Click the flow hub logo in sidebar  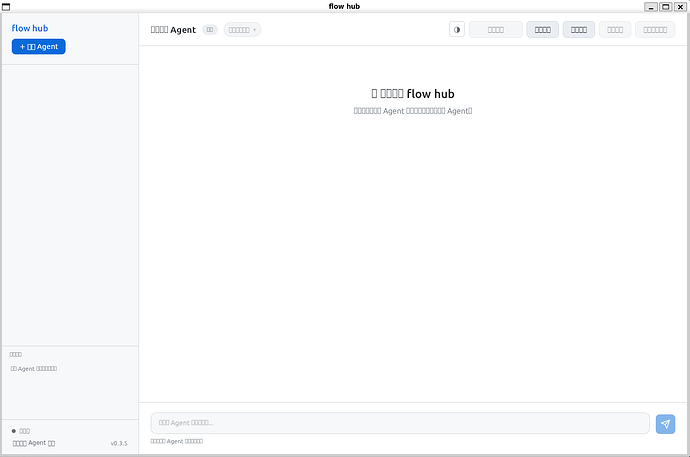click(x=30, y=28)
